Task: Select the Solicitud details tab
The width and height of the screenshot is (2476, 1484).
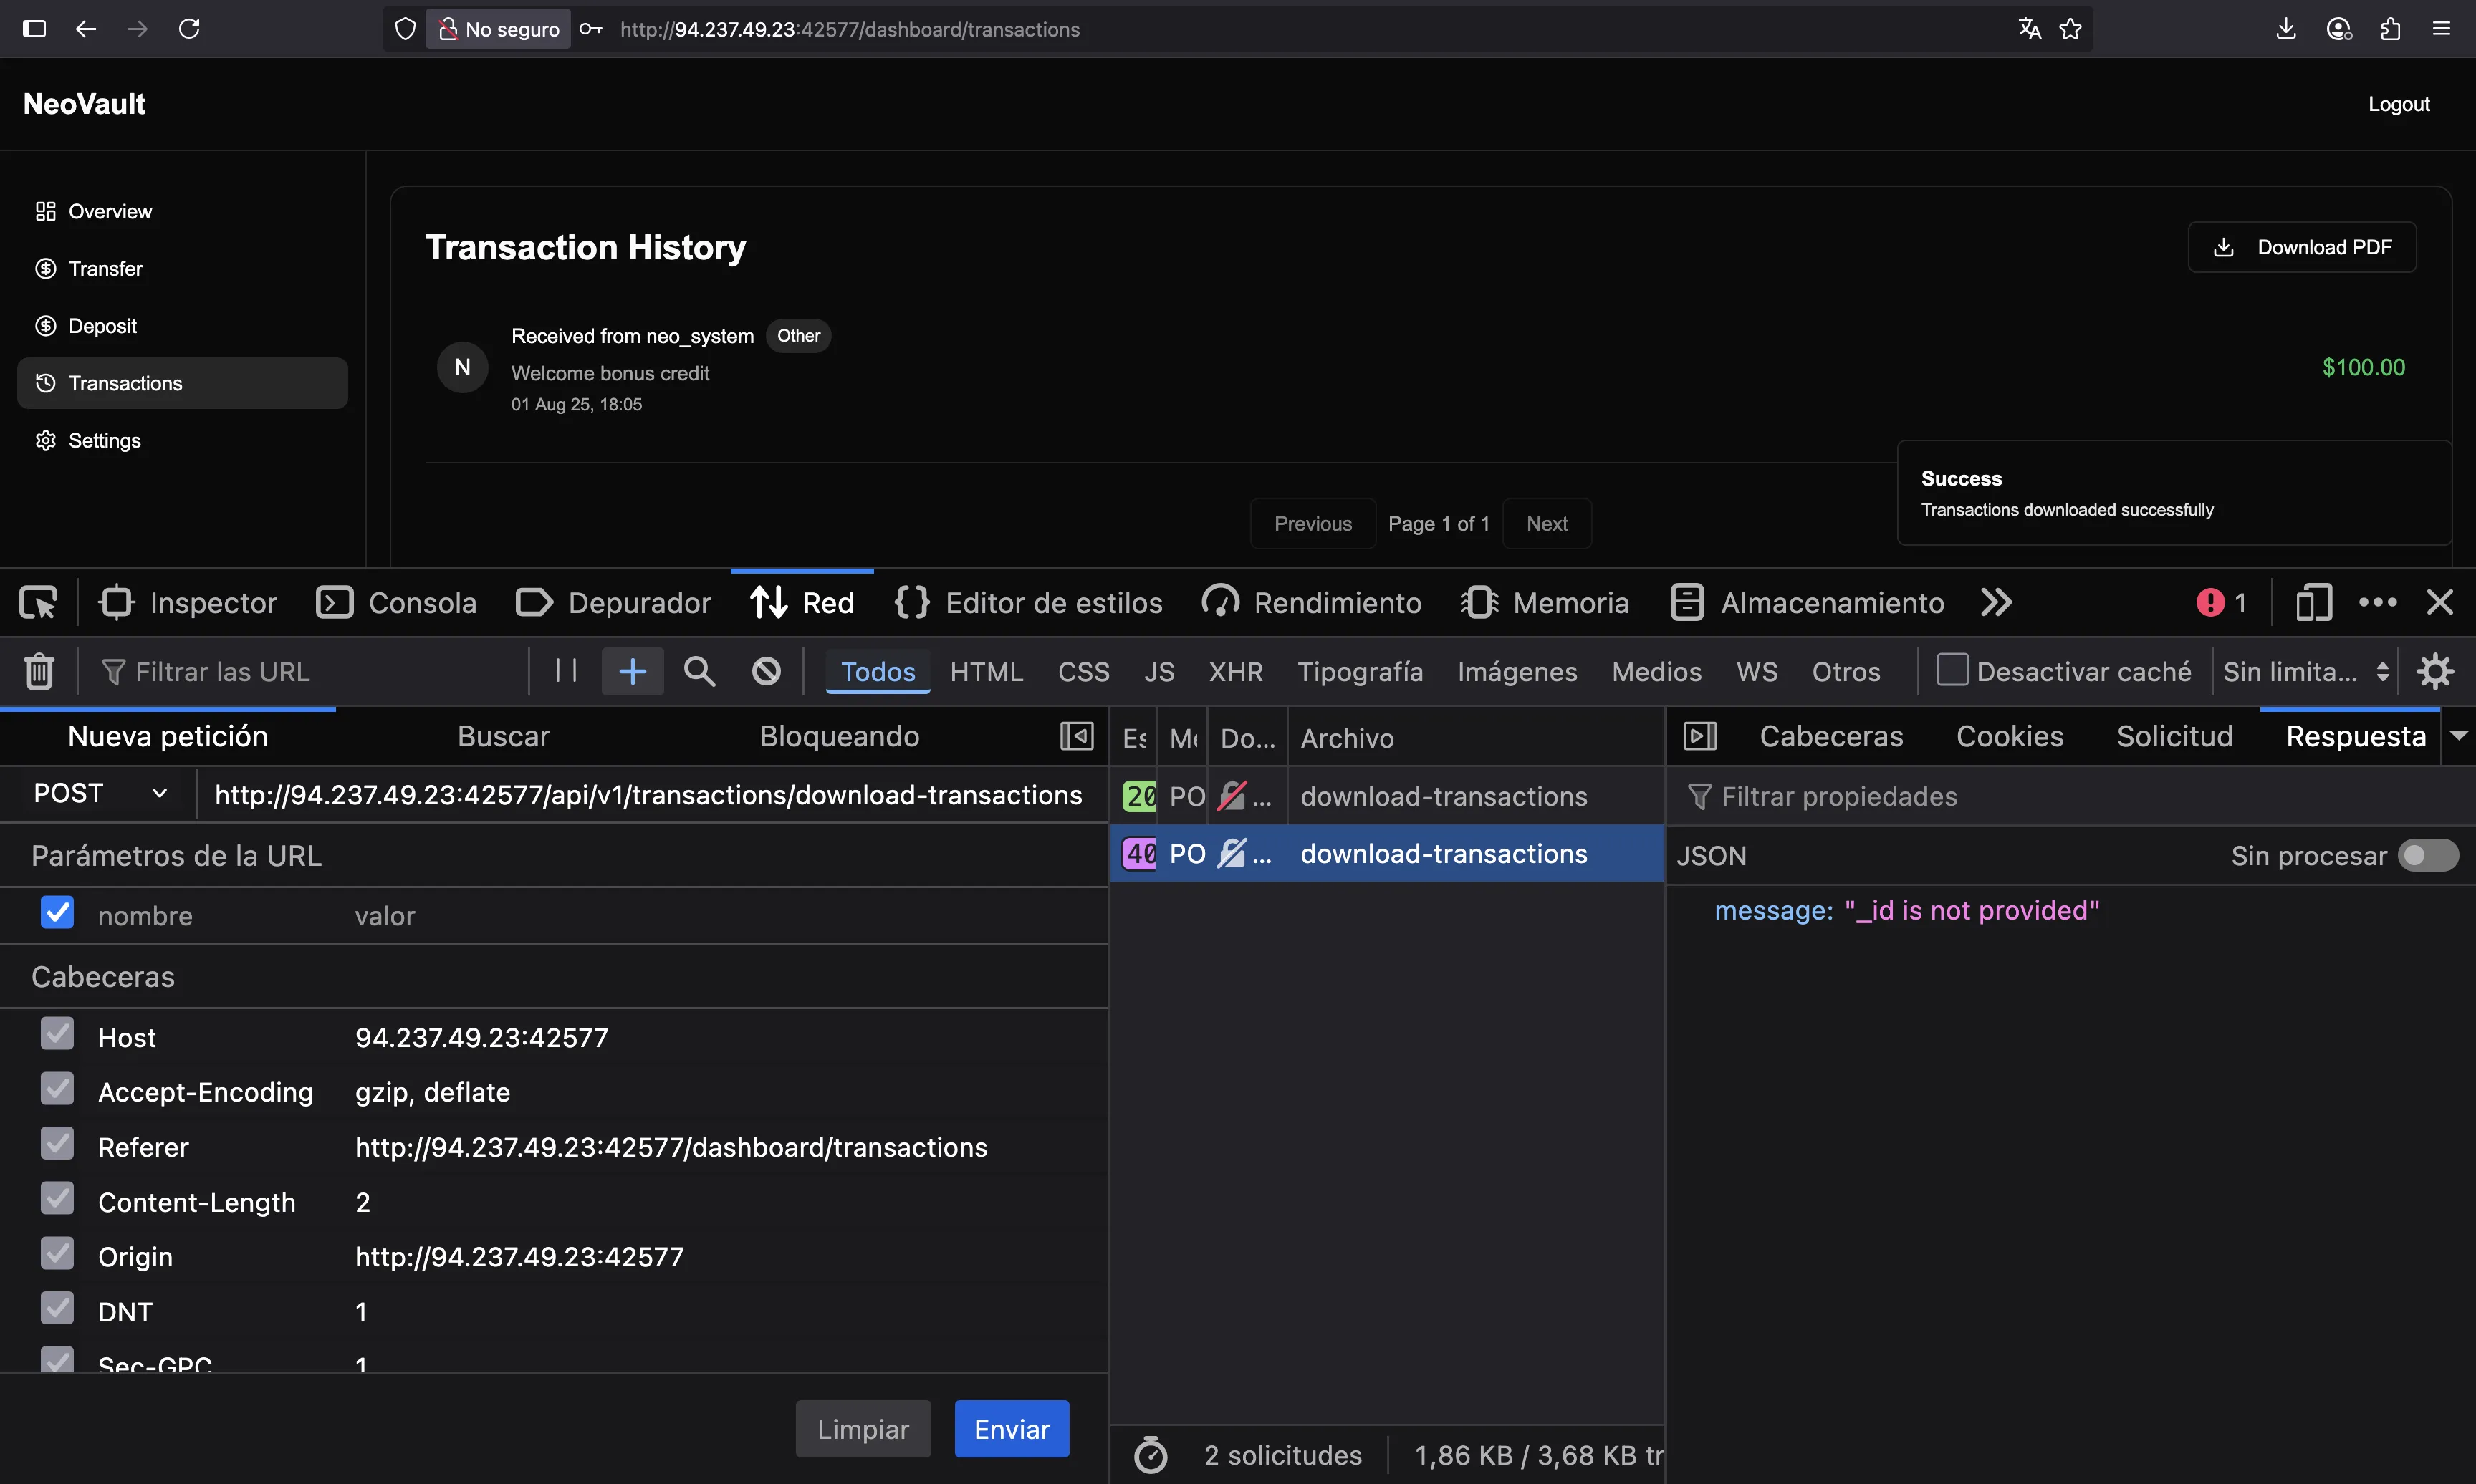Action: click(2174, 736)
